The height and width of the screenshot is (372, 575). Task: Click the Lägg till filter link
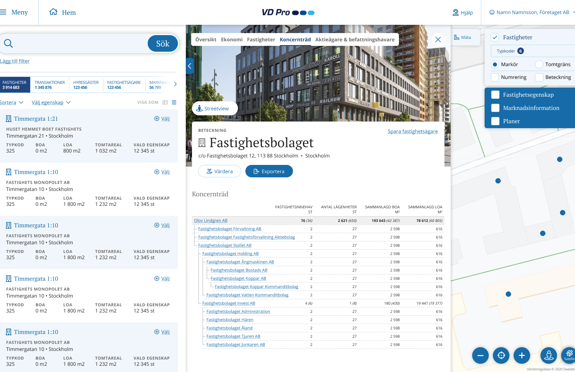(x=15, y=61)
